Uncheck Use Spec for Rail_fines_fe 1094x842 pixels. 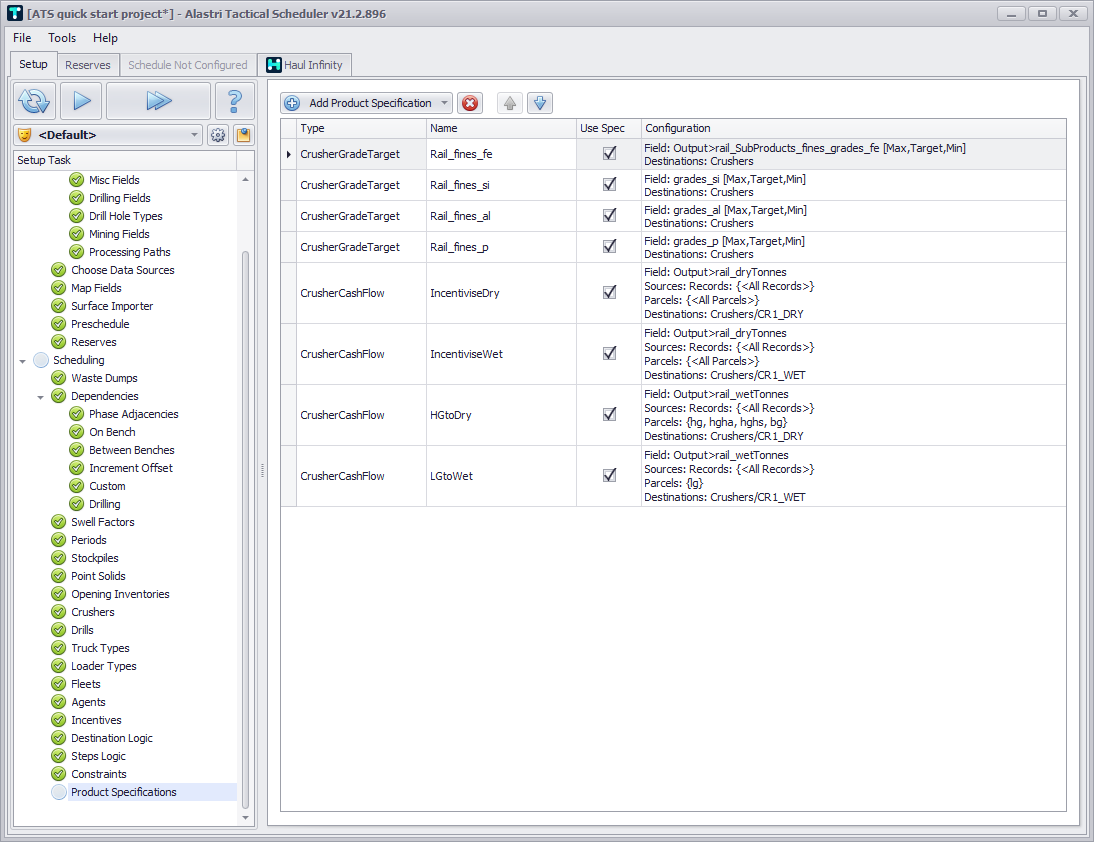609,154
